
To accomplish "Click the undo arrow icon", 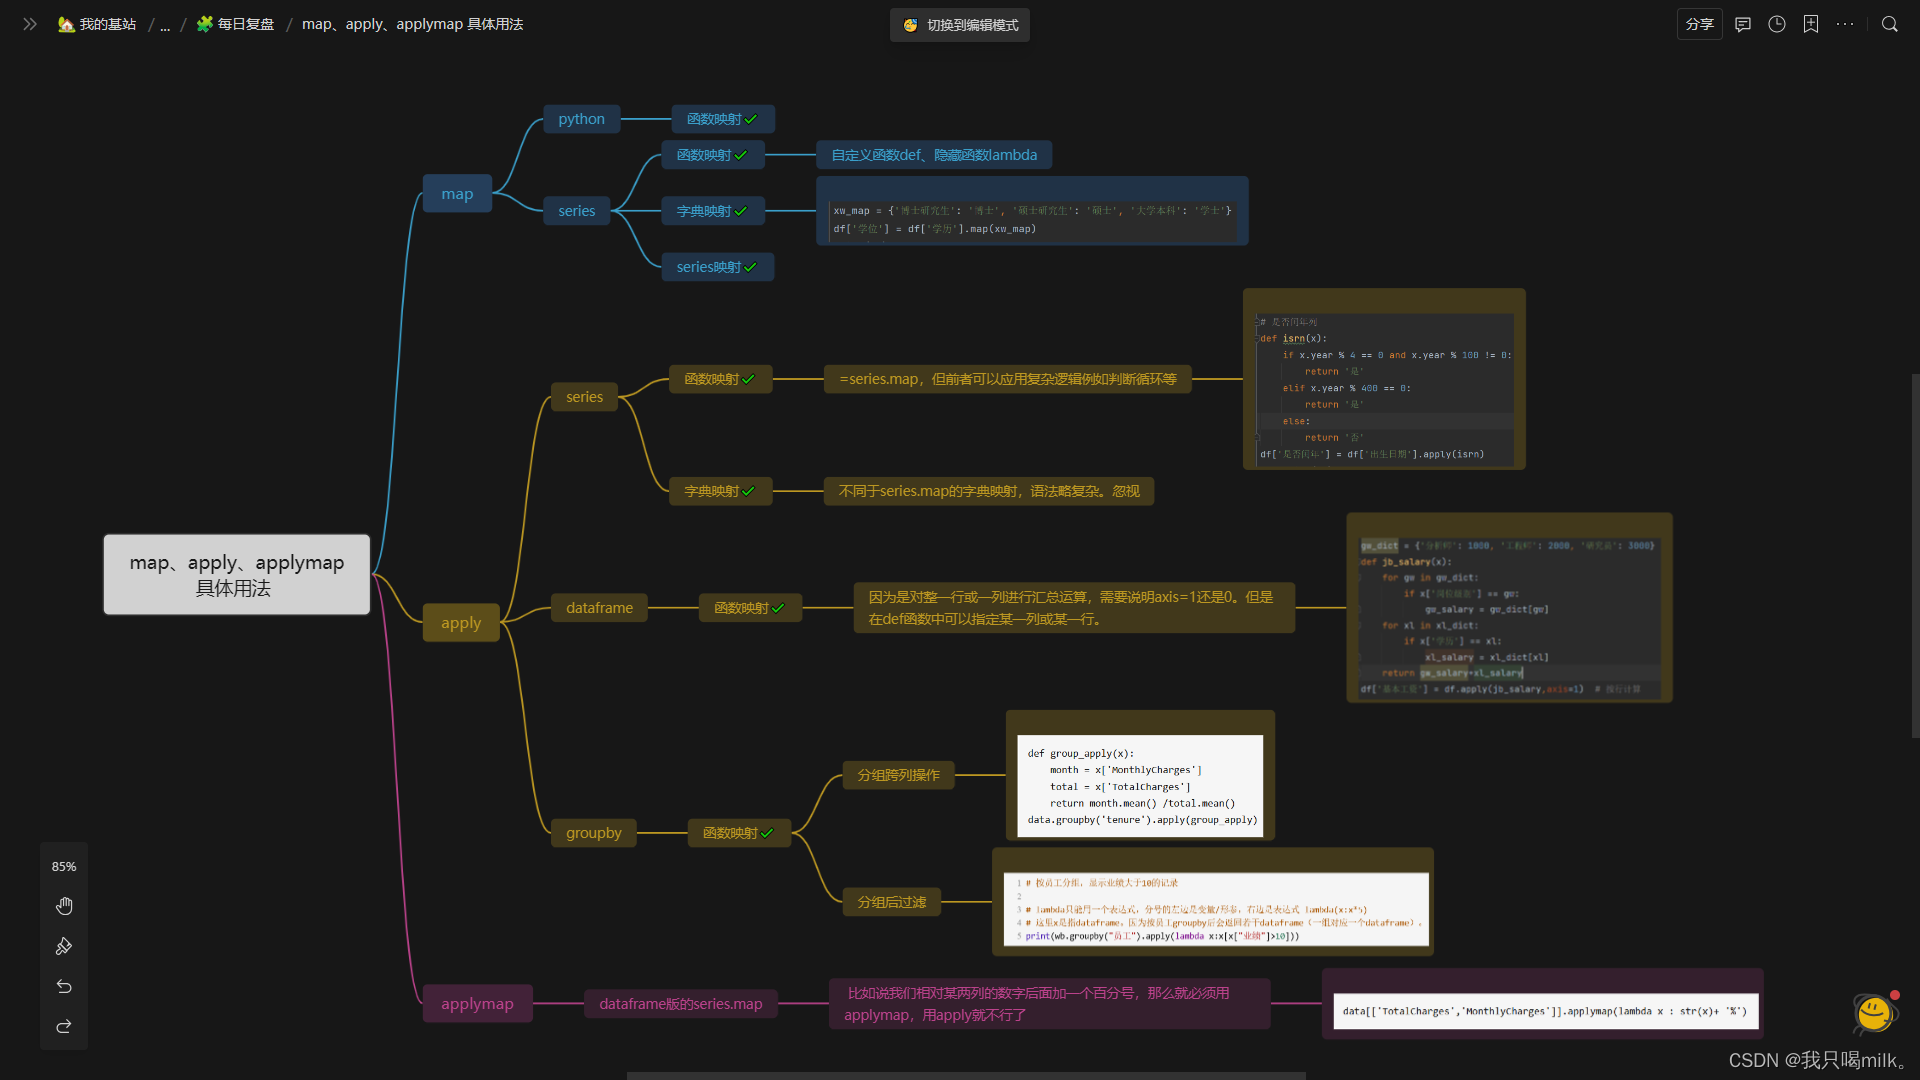I will tap(64, 987).
